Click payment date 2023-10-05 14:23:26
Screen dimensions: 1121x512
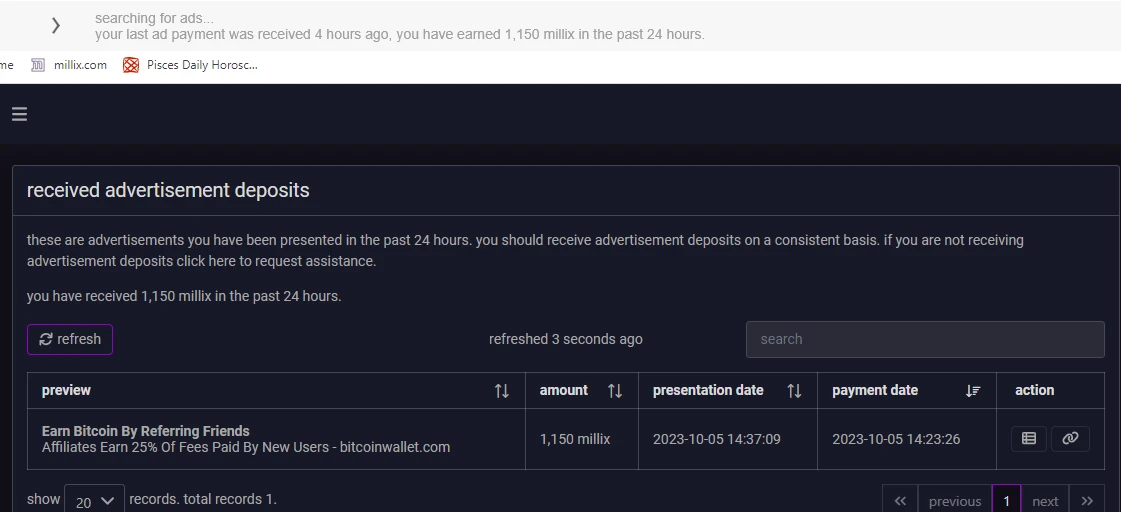click(x=896, y=439)
